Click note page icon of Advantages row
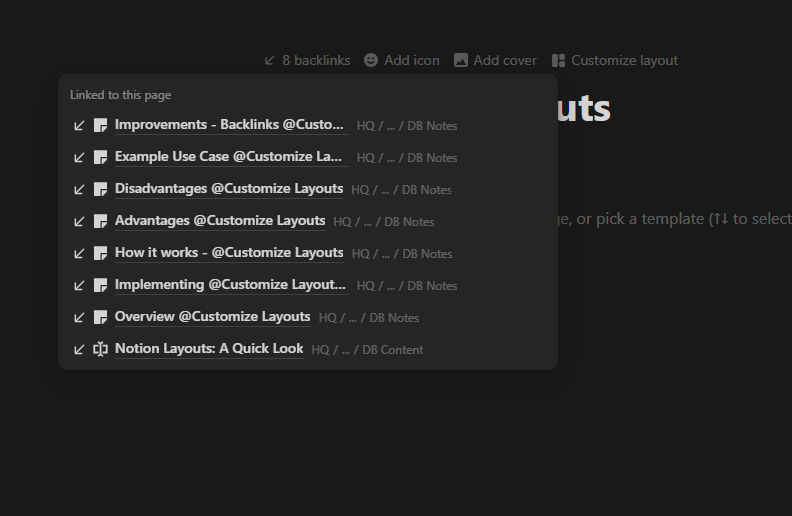 click(x=101, y=221)
